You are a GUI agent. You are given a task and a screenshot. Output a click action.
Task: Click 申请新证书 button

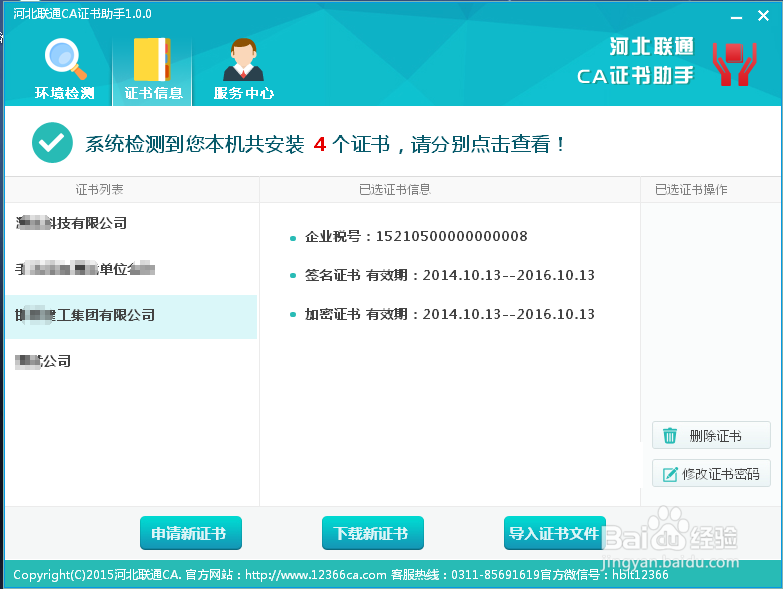click(x=191, y=533)
